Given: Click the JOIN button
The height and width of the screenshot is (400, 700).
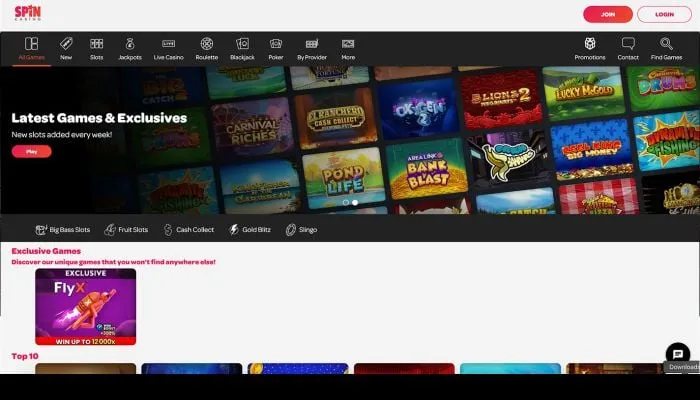Looking at the screenshot, I should (x=608, y=14).
